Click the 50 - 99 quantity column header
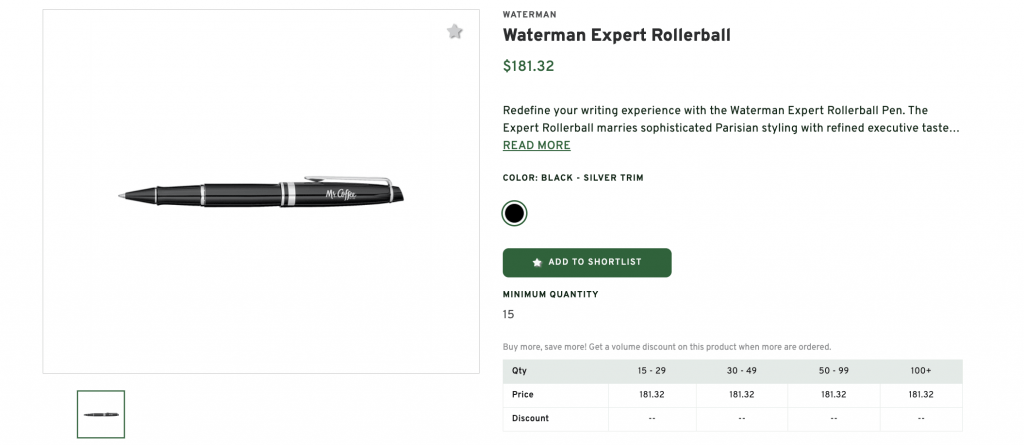 pyautogui.click(x=833, y=371)
